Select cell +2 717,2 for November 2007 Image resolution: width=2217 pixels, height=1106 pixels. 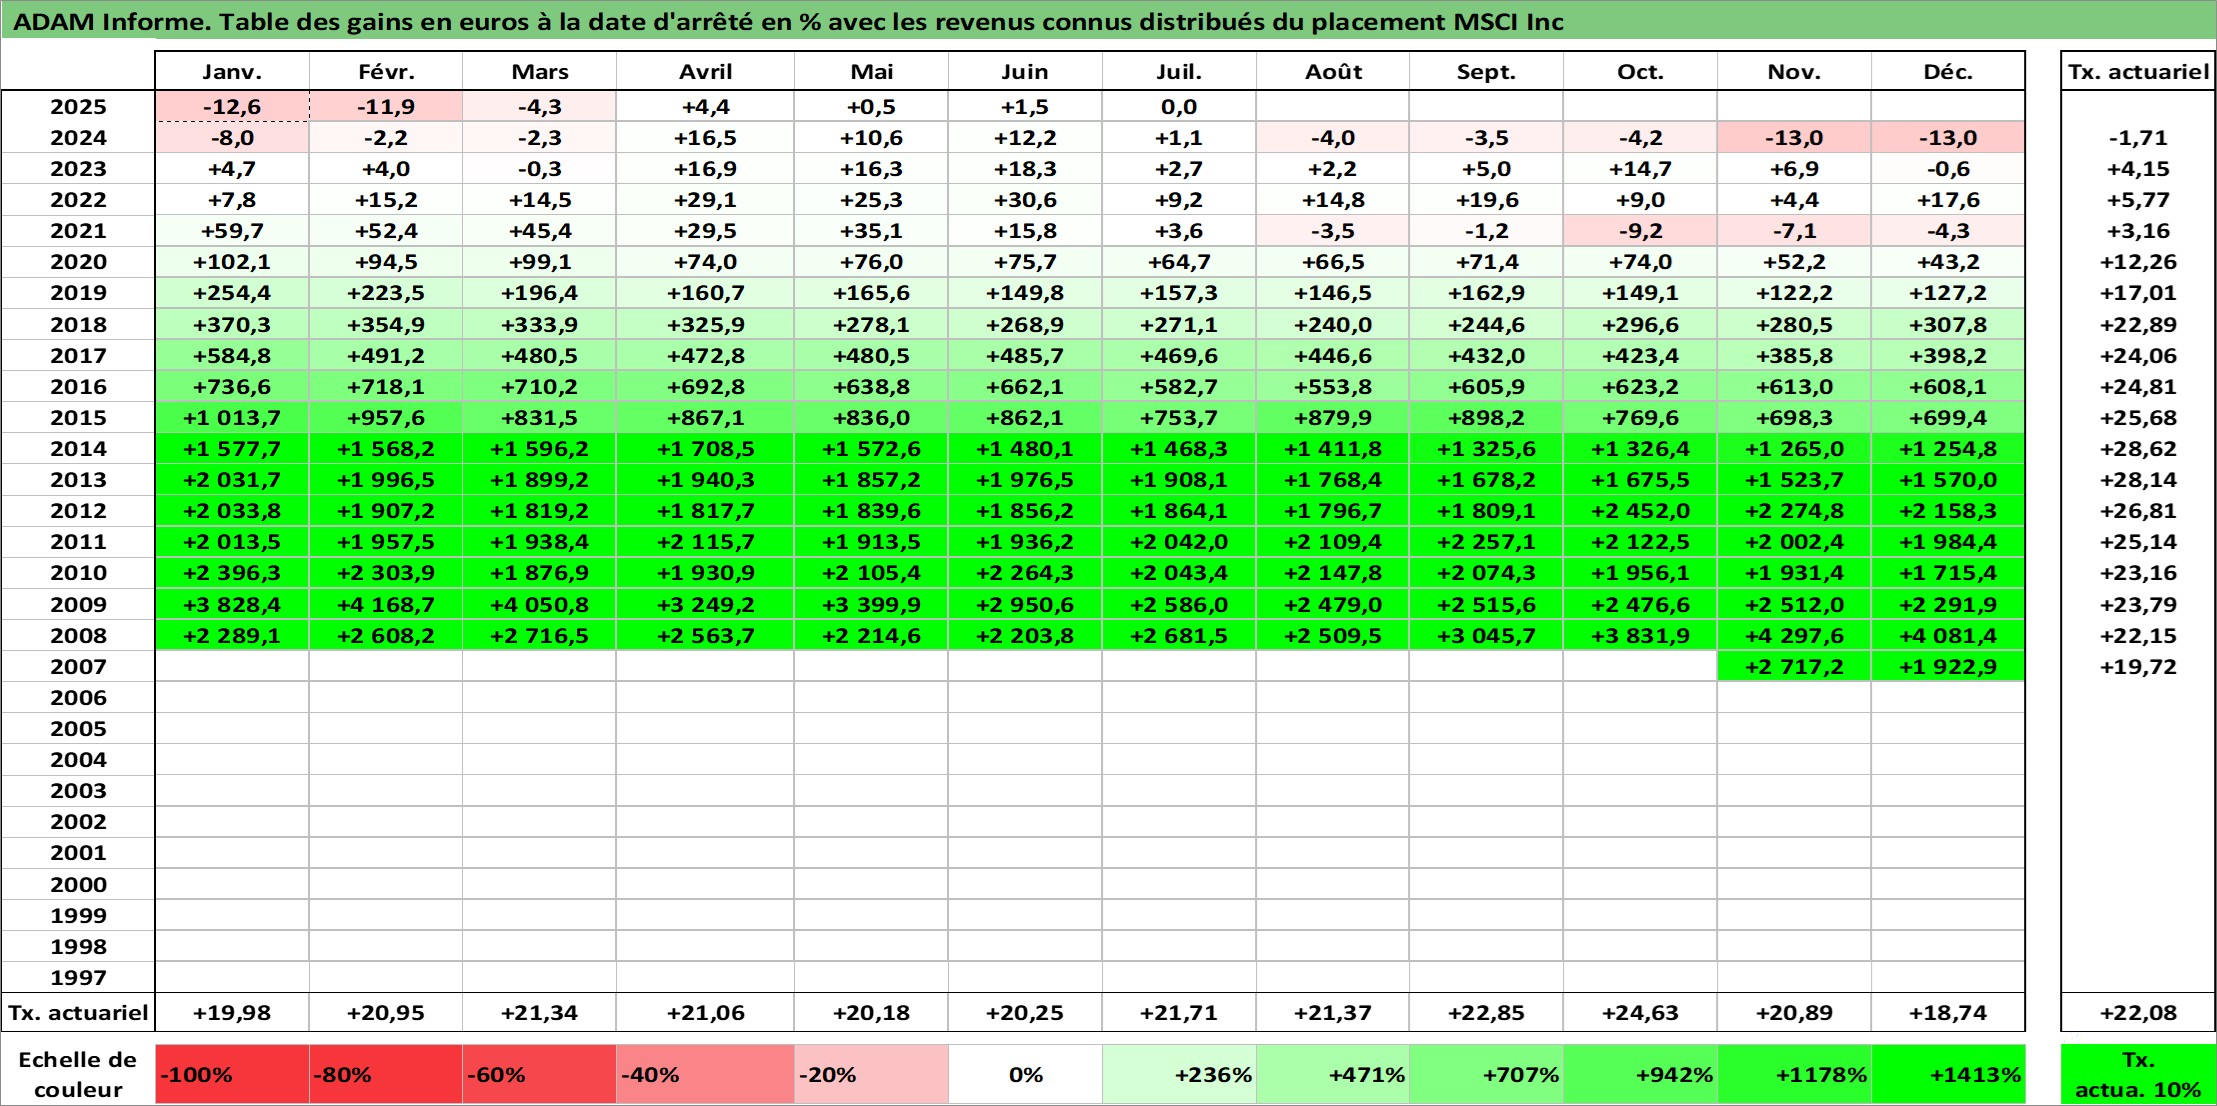point(1794,666)
